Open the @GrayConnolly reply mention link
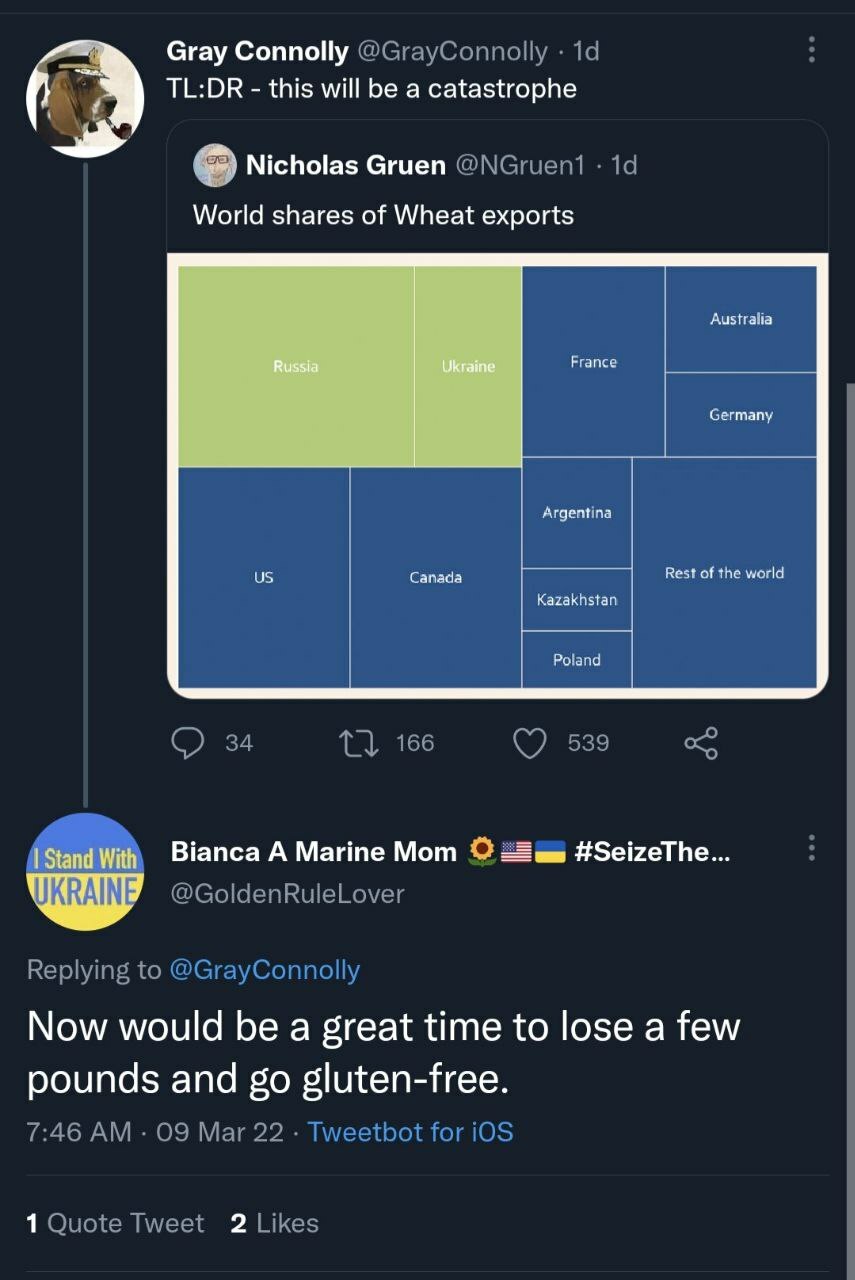 (265, 969)
